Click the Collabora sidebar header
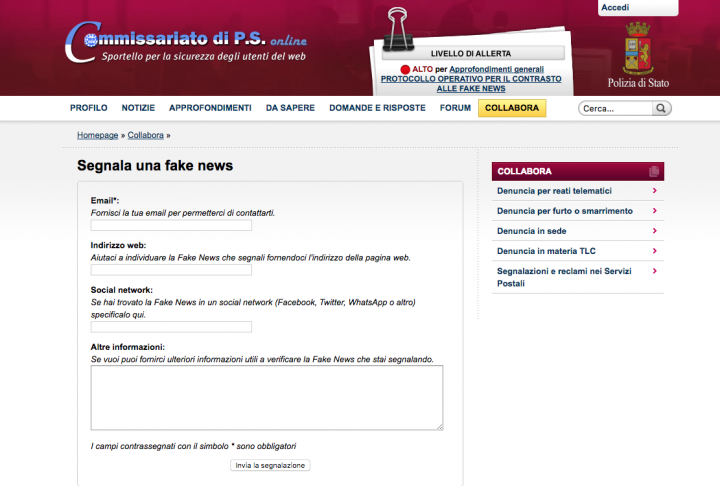The width and height of the screenshot is (720, 486). tap(578, 171)
